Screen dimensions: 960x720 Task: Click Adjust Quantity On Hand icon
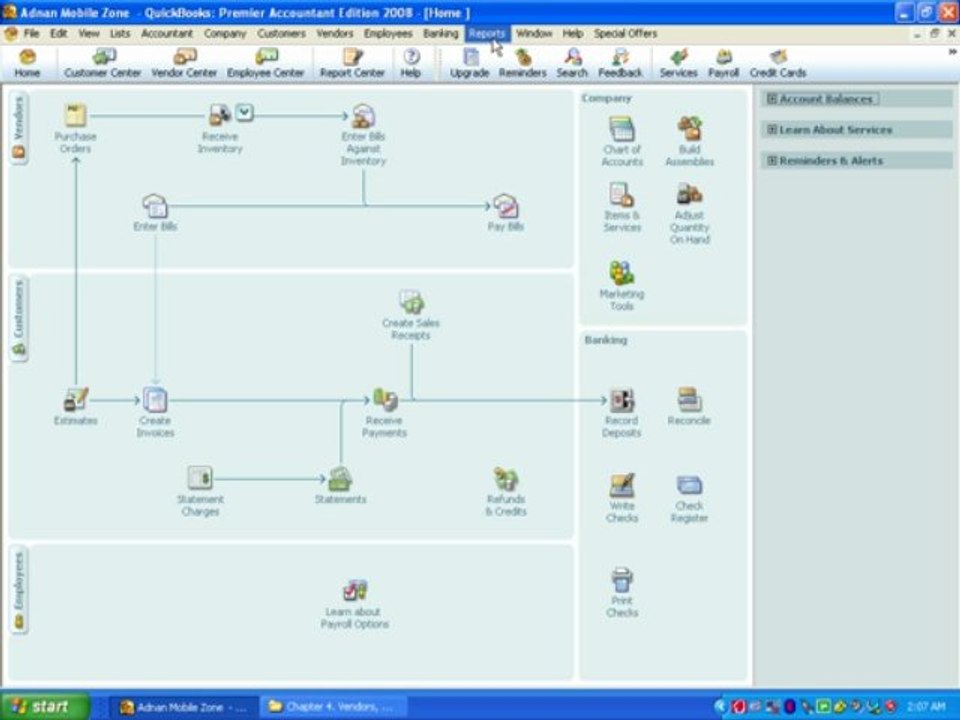689,195
